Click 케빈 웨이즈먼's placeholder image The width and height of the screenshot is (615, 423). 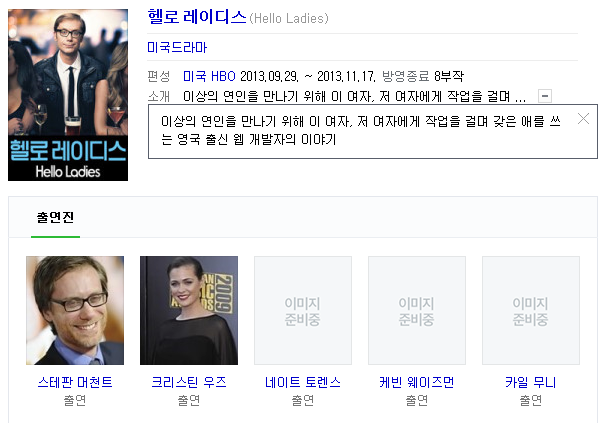click(x=417, y=310)
